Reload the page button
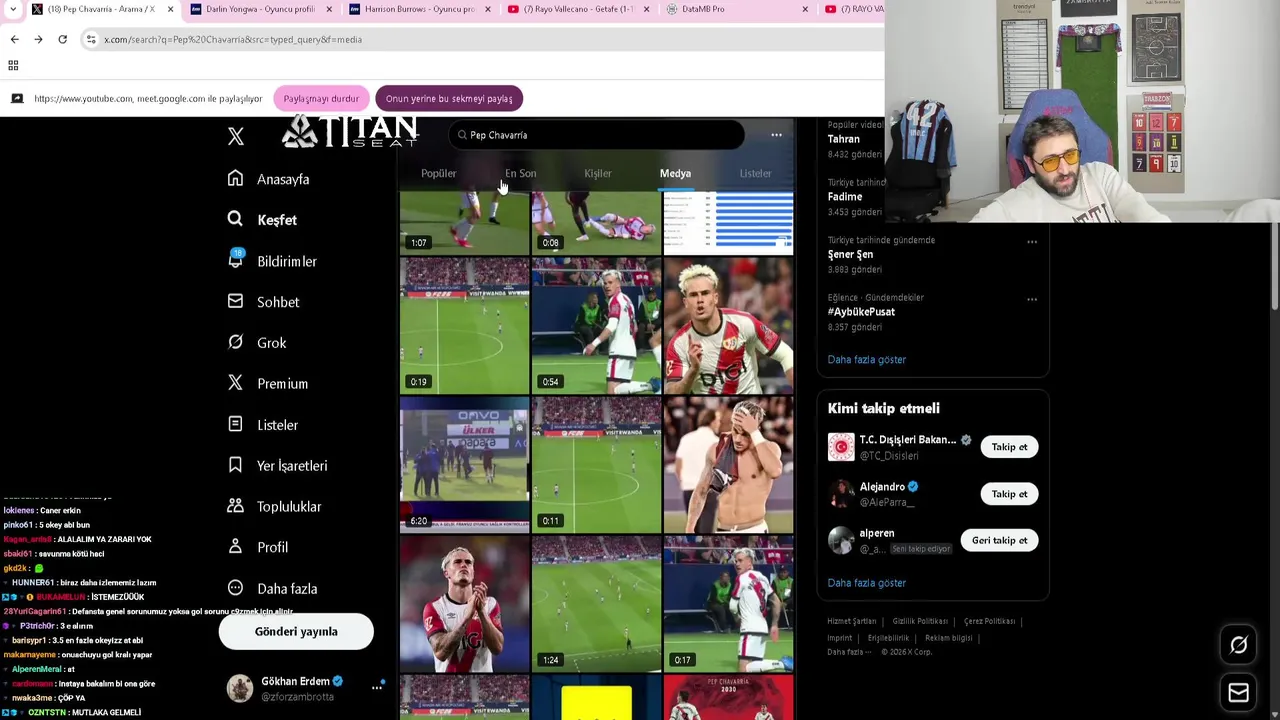 click(x=62, y=39)
